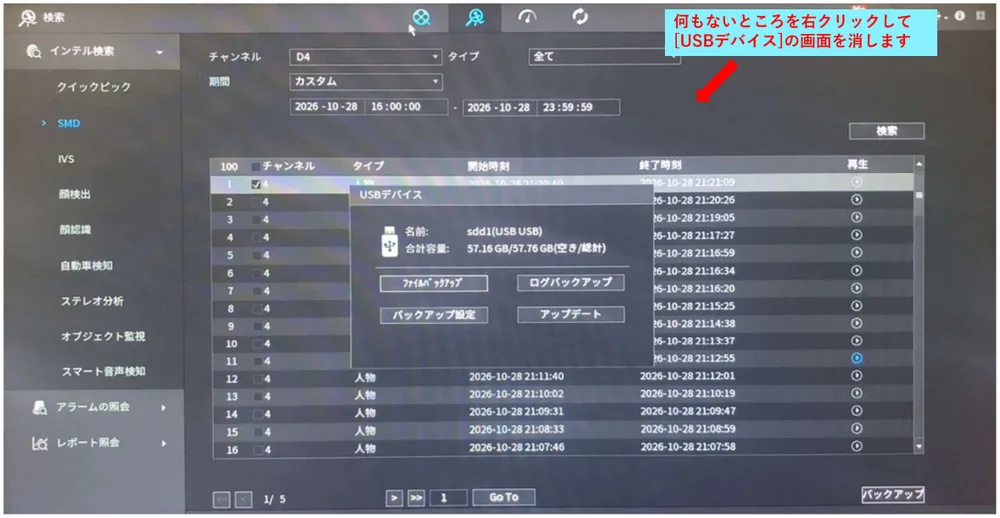Play the recording ending 21:07:58
Image resolution: width=1000 pixels, height=518 pixels.
857,447
